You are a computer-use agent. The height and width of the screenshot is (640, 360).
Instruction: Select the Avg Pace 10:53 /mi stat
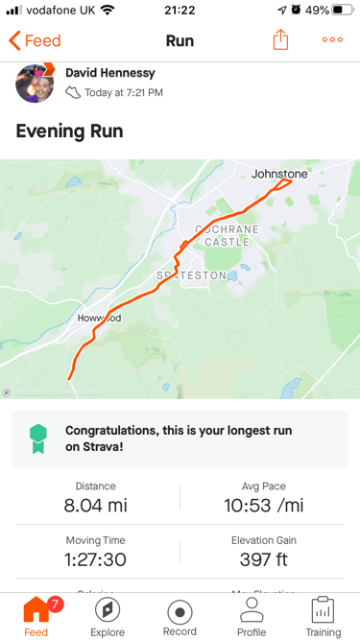coord(264,498)
